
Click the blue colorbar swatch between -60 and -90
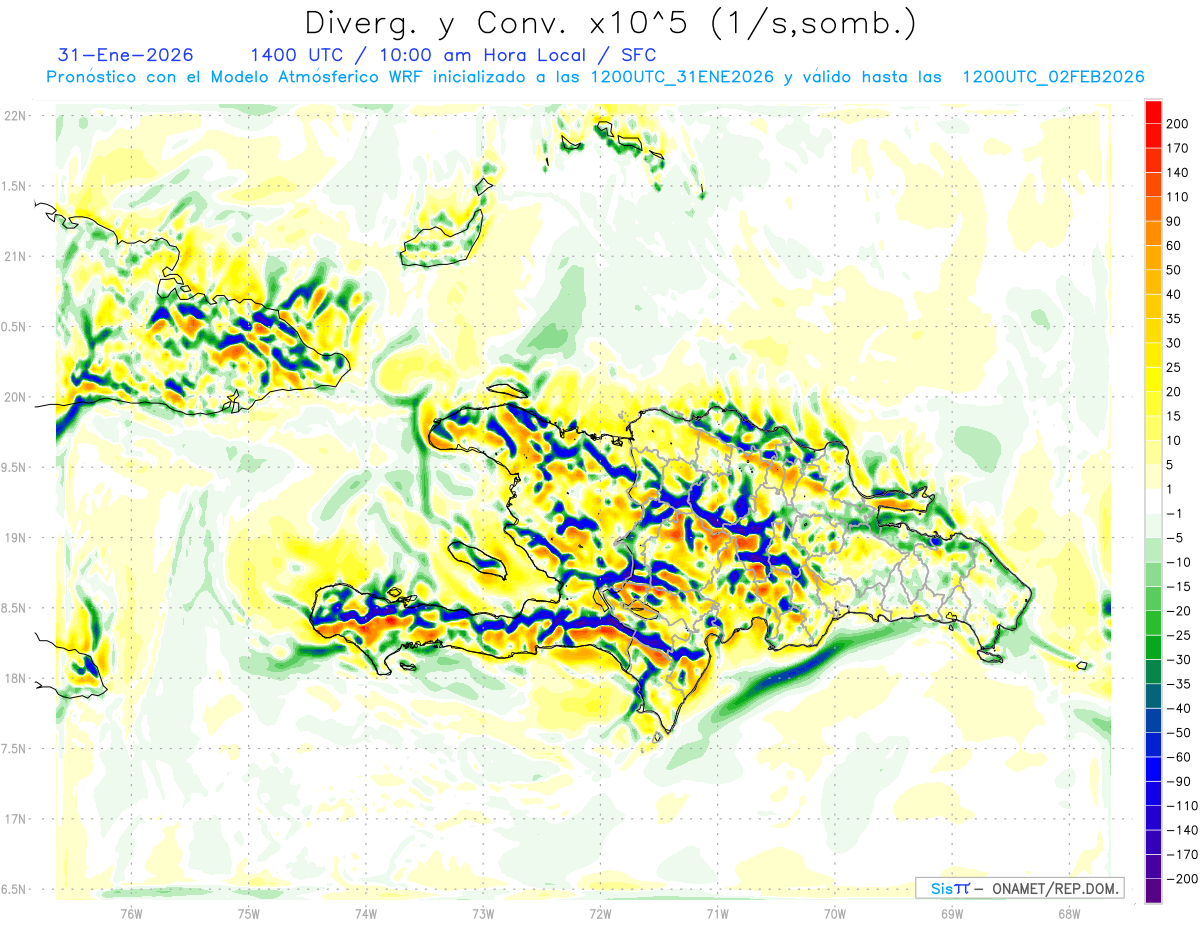[1153, 768]
